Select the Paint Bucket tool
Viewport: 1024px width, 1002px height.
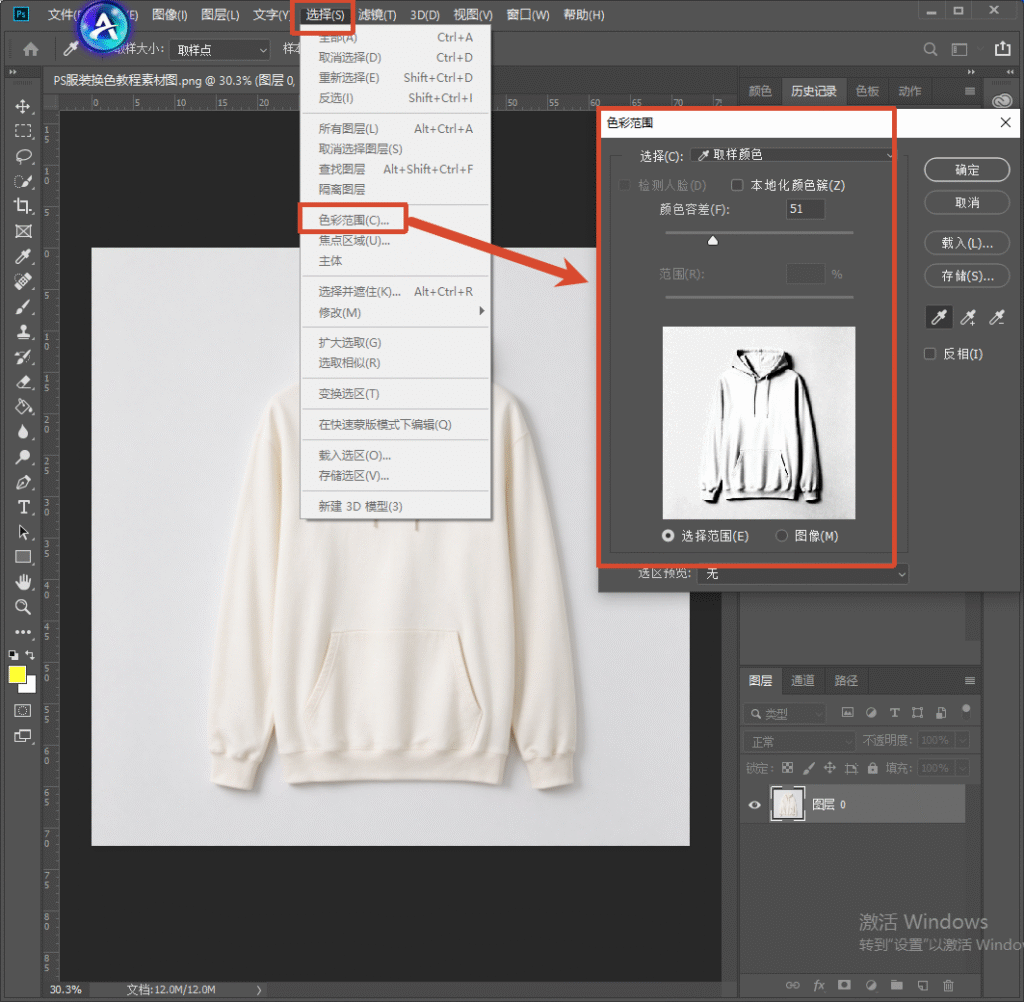23,407
